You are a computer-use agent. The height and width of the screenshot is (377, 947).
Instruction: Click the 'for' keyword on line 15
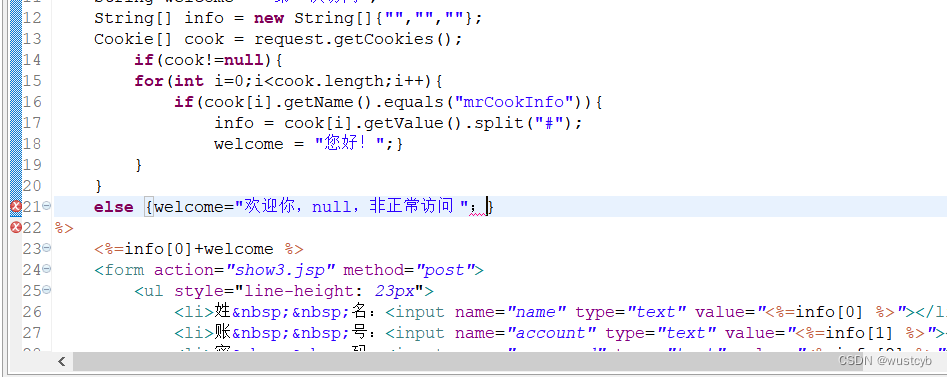(x=149, y=81)
